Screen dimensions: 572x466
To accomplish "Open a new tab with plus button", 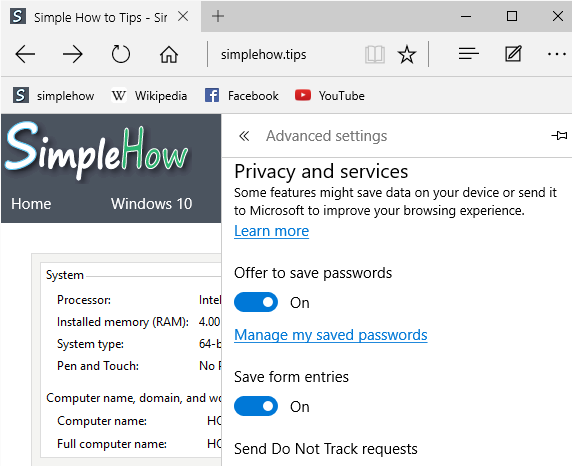I will (x=218, y=16).
